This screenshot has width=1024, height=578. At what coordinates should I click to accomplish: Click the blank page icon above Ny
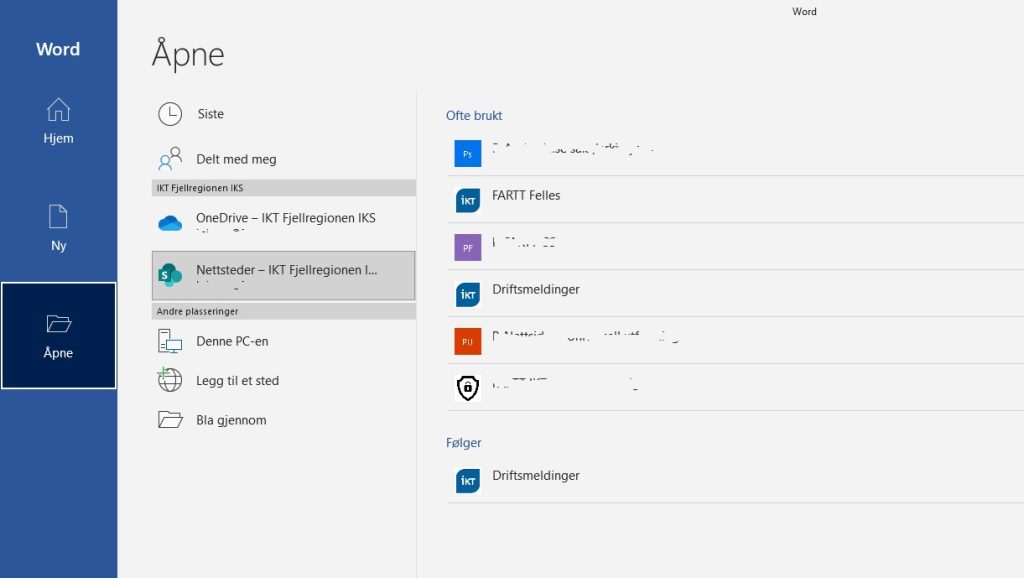(x=58, y=216)
